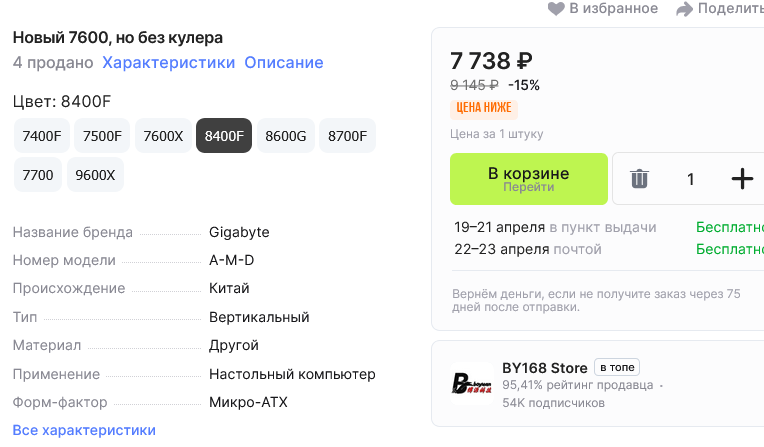Open the BY168 Store logo

[472, 381]
